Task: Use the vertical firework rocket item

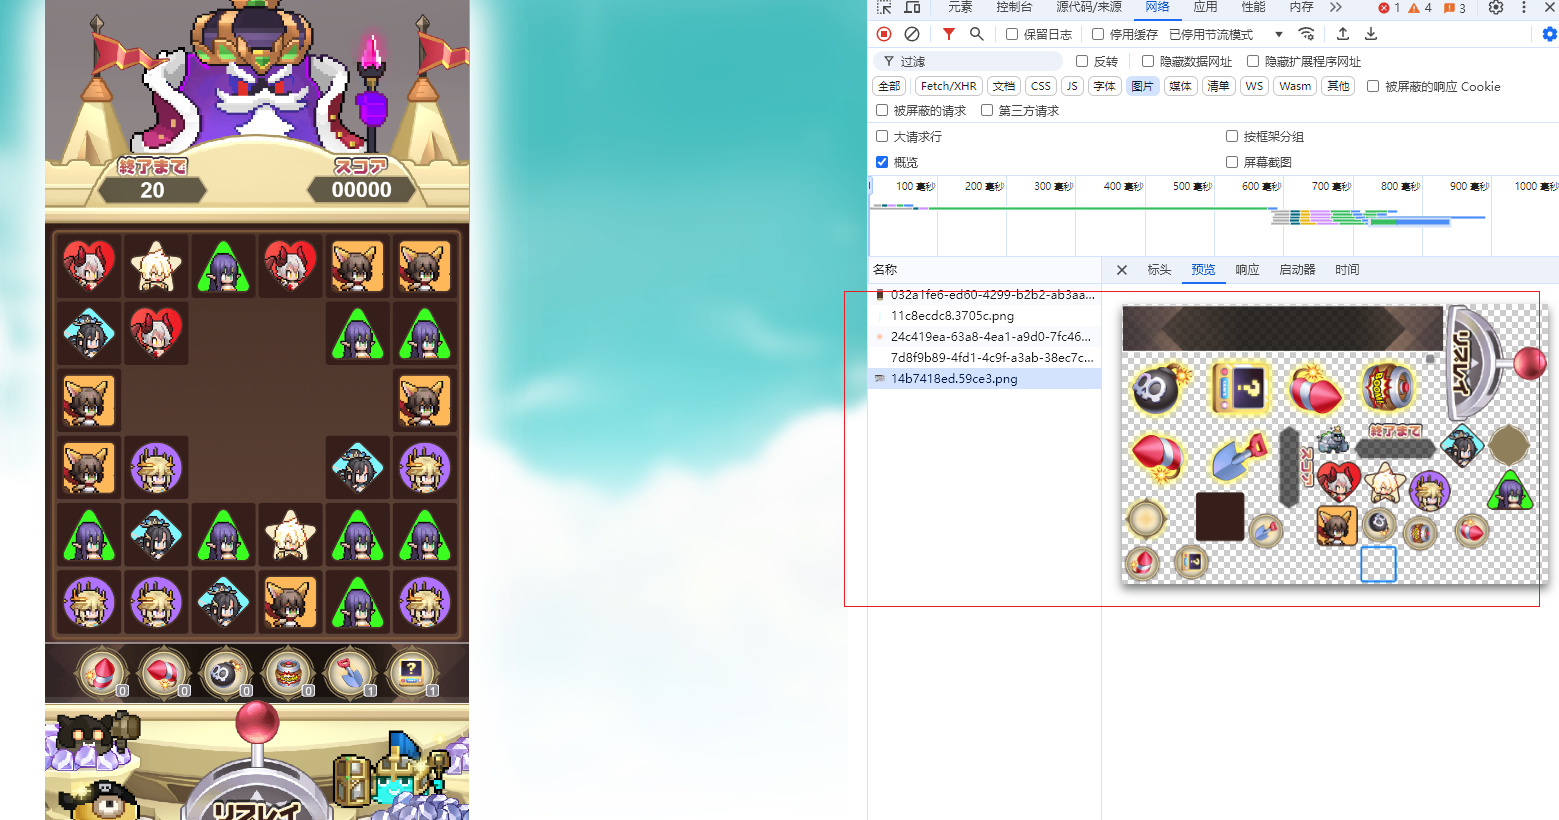Action: [x=102, y=672]
